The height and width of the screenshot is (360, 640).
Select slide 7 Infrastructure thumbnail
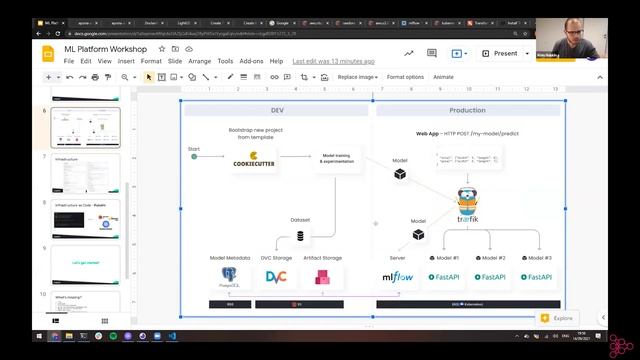pos(85,173)
